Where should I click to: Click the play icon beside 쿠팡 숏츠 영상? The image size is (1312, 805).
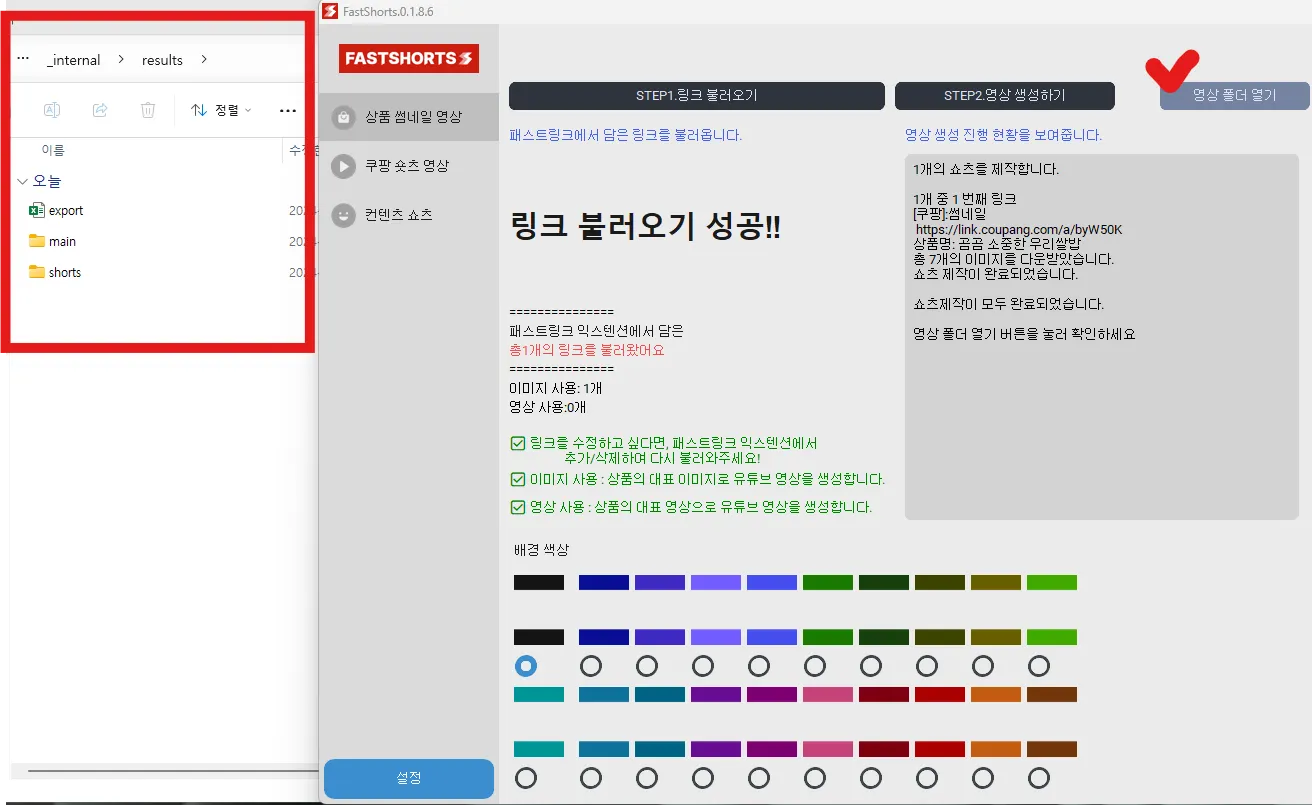click(344, 166)
